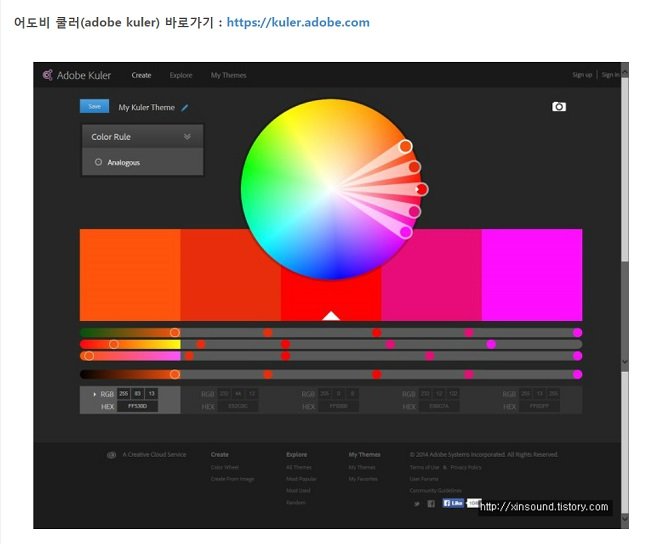Click white triangle indicator under red swatch
Image resolution: width=650 pixels, height=544 pixels.
coord(331,316)
